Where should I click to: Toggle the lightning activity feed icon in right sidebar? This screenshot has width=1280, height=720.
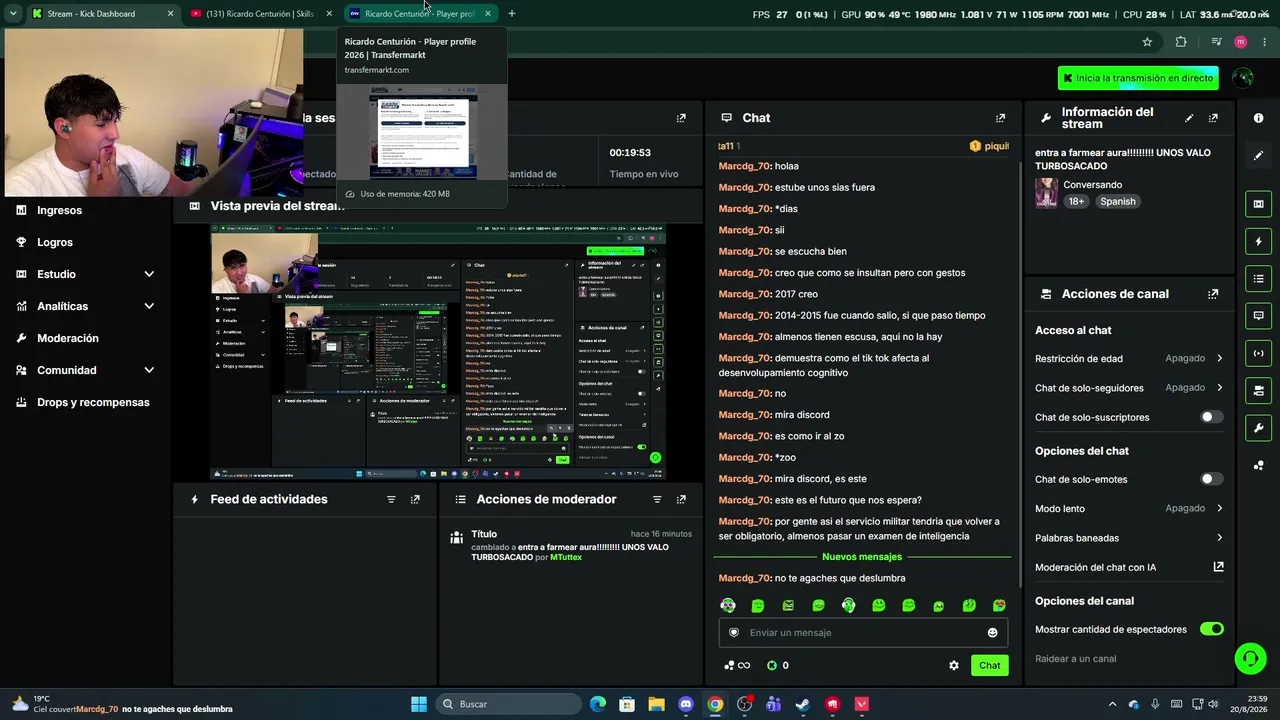click(x=1258, y=241)
